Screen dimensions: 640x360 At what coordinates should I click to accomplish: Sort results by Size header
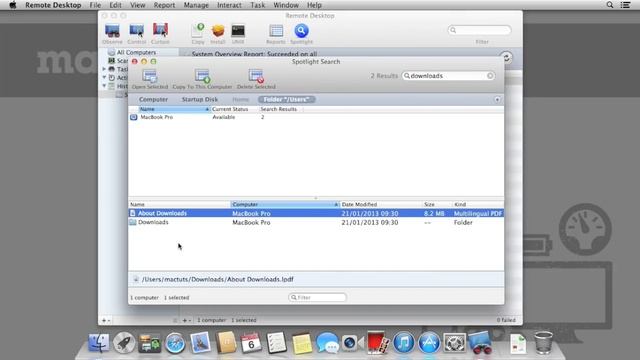tap(437, 204)
